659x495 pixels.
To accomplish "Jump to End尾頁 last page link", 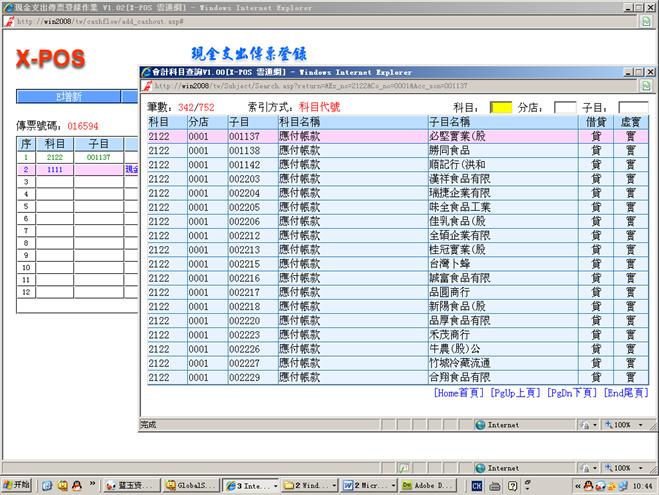I will pos(626,393).
